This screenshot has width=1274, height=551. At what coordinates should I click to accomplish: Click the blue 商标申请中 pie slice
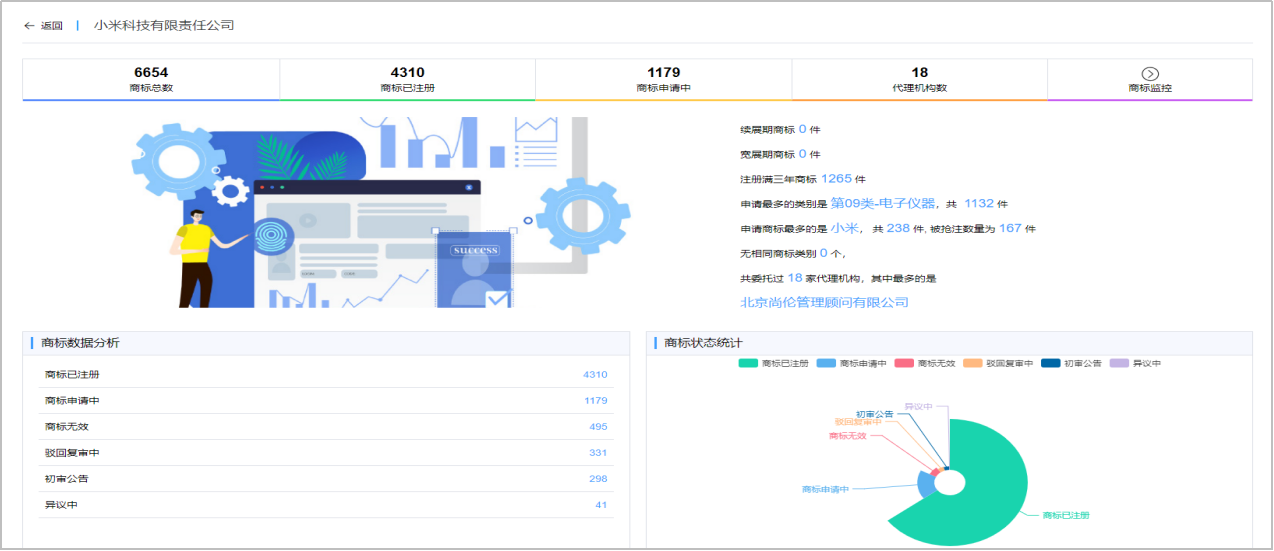pos(926,484)
